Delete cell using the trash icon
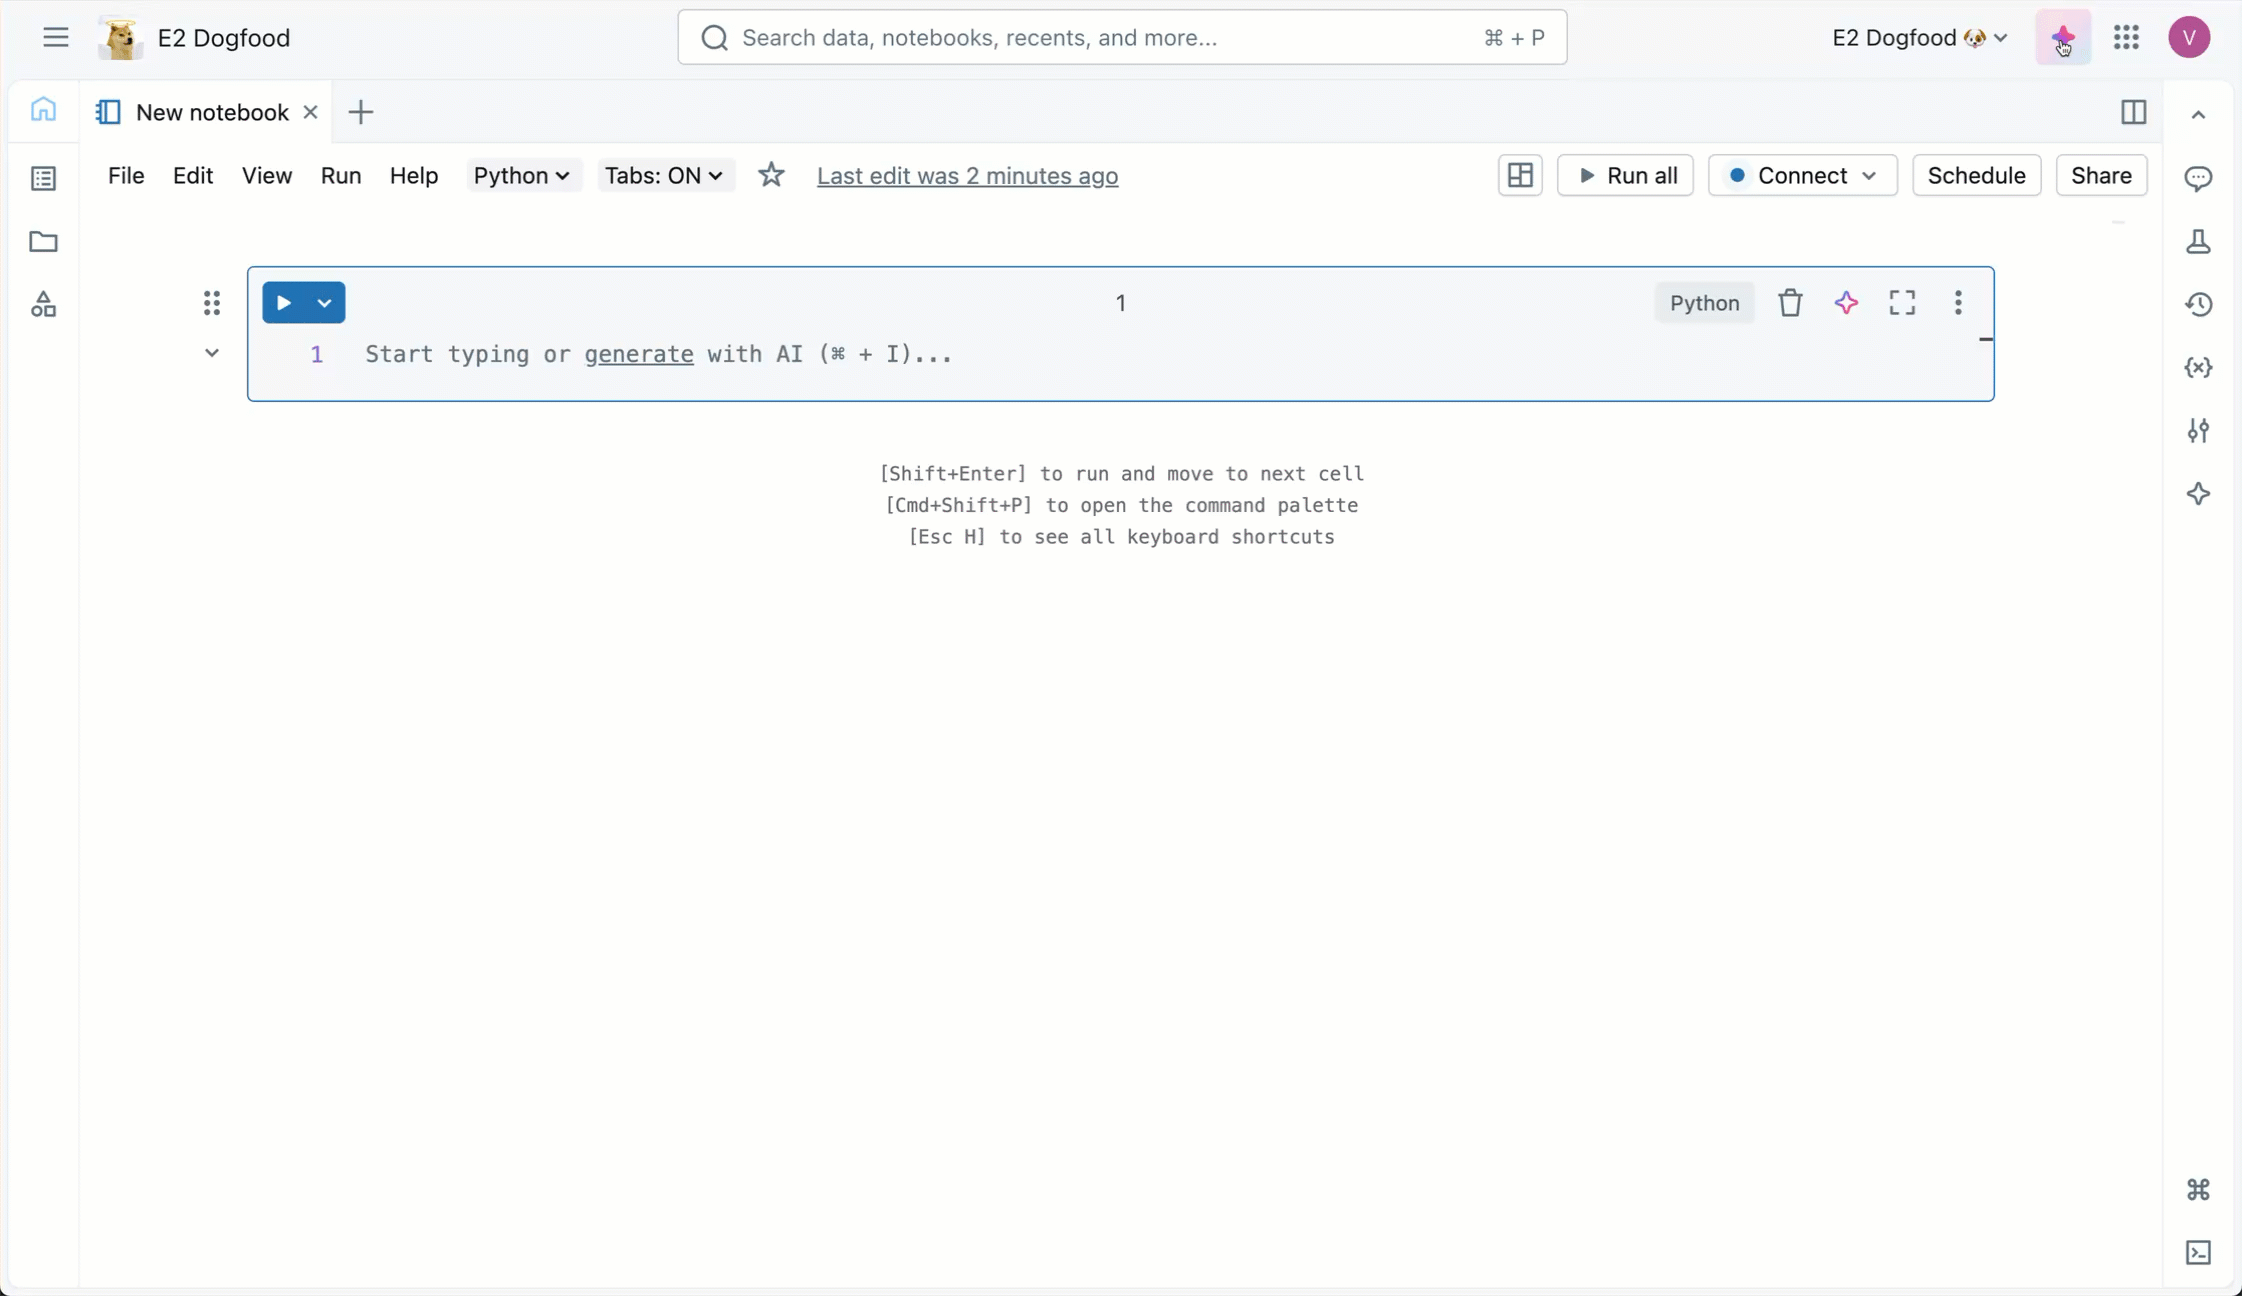2242x1296 pixels. pyautogui.click(x=1790, y=303)
